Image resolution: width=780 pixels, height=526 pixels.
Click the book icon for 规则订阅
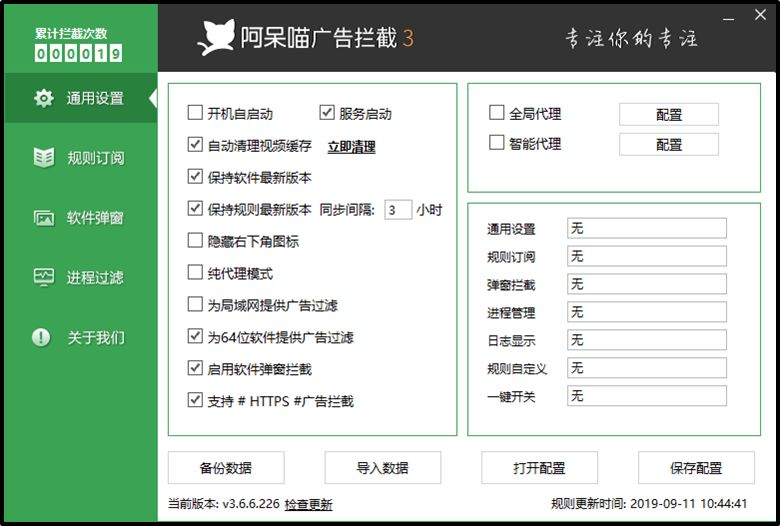pos(44,158)
